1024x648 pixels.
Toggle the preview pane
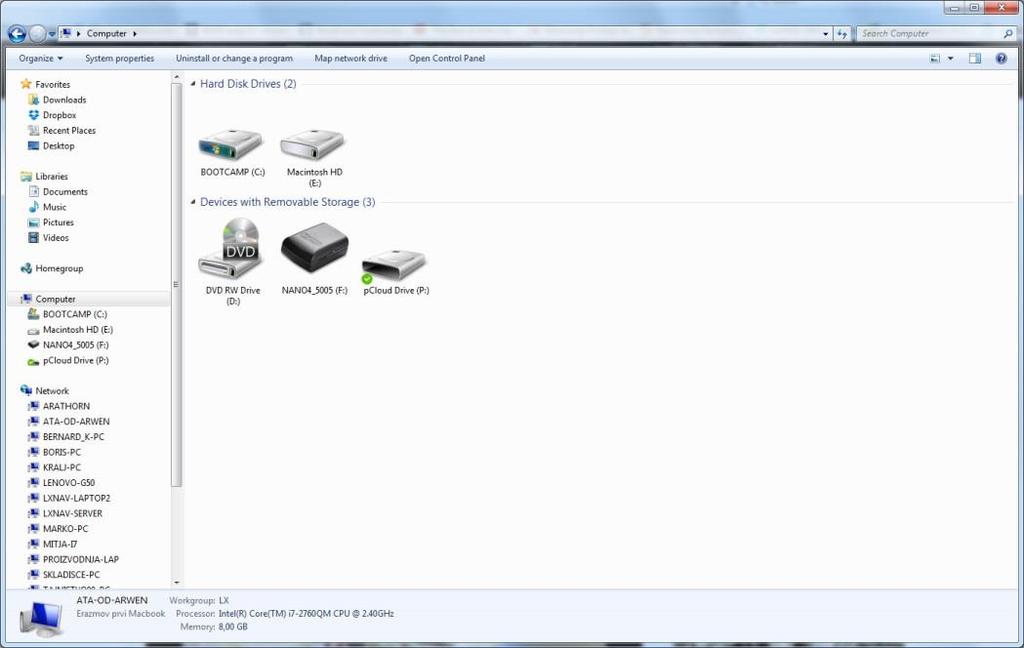pos(974,58)
